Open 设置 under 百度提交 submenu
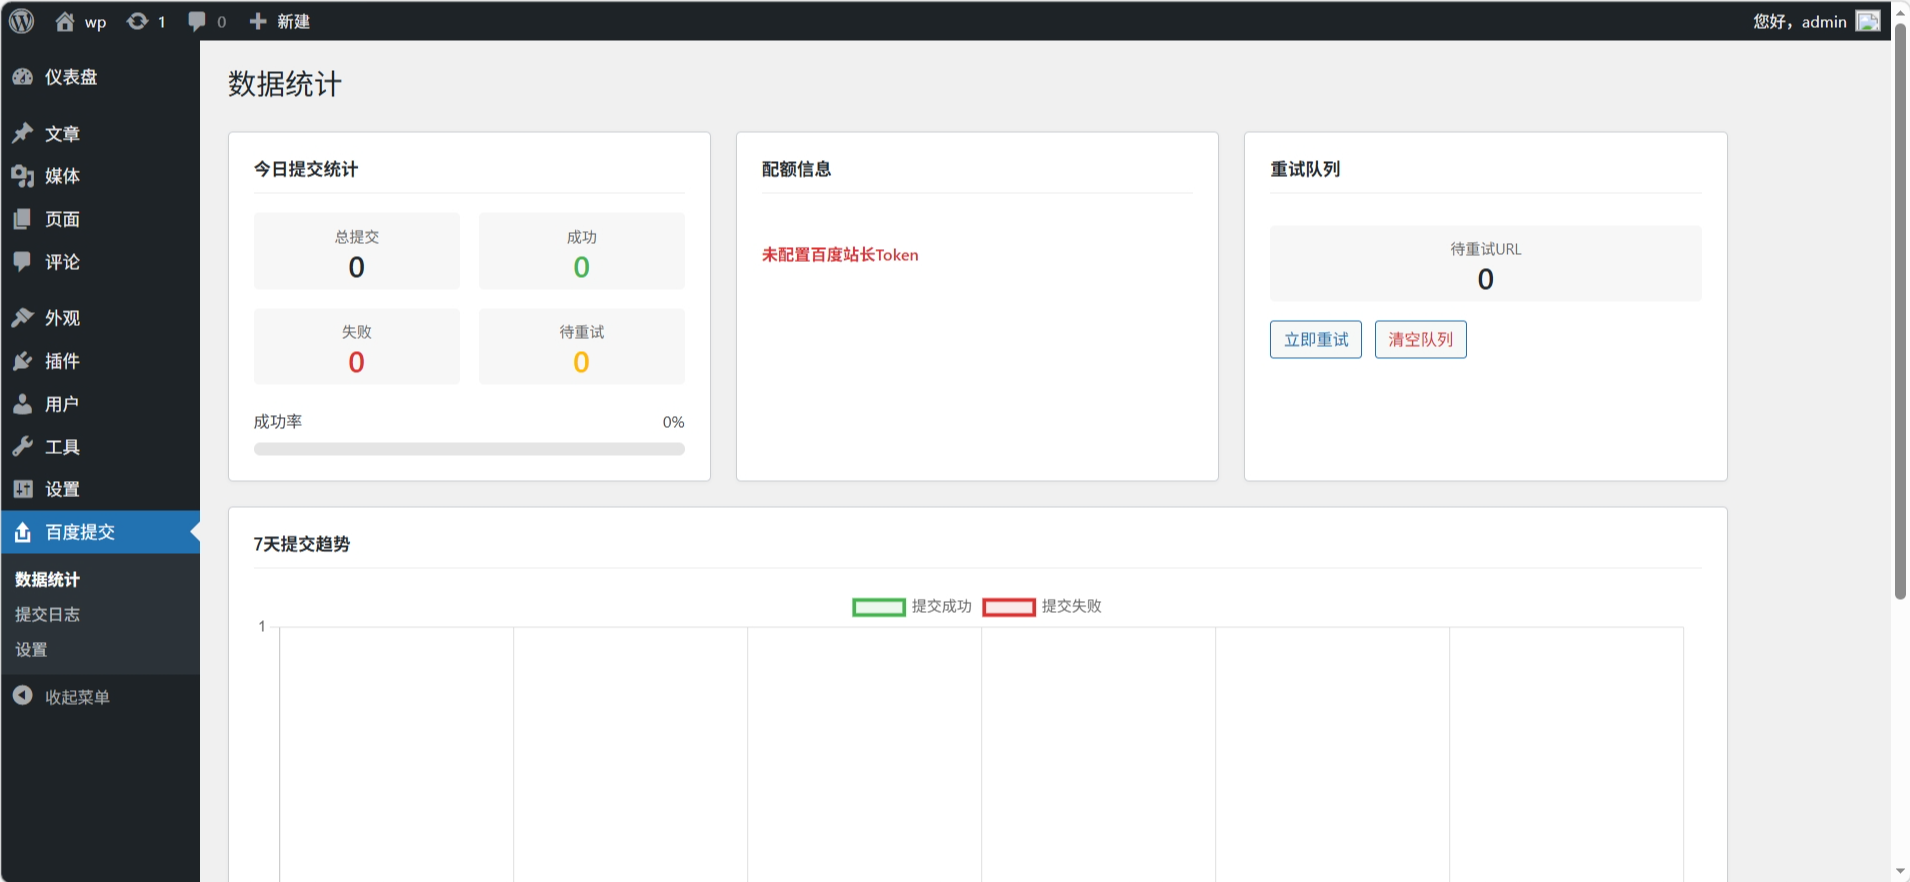The height and width of the screenshot is (882, 1910). 31,649
